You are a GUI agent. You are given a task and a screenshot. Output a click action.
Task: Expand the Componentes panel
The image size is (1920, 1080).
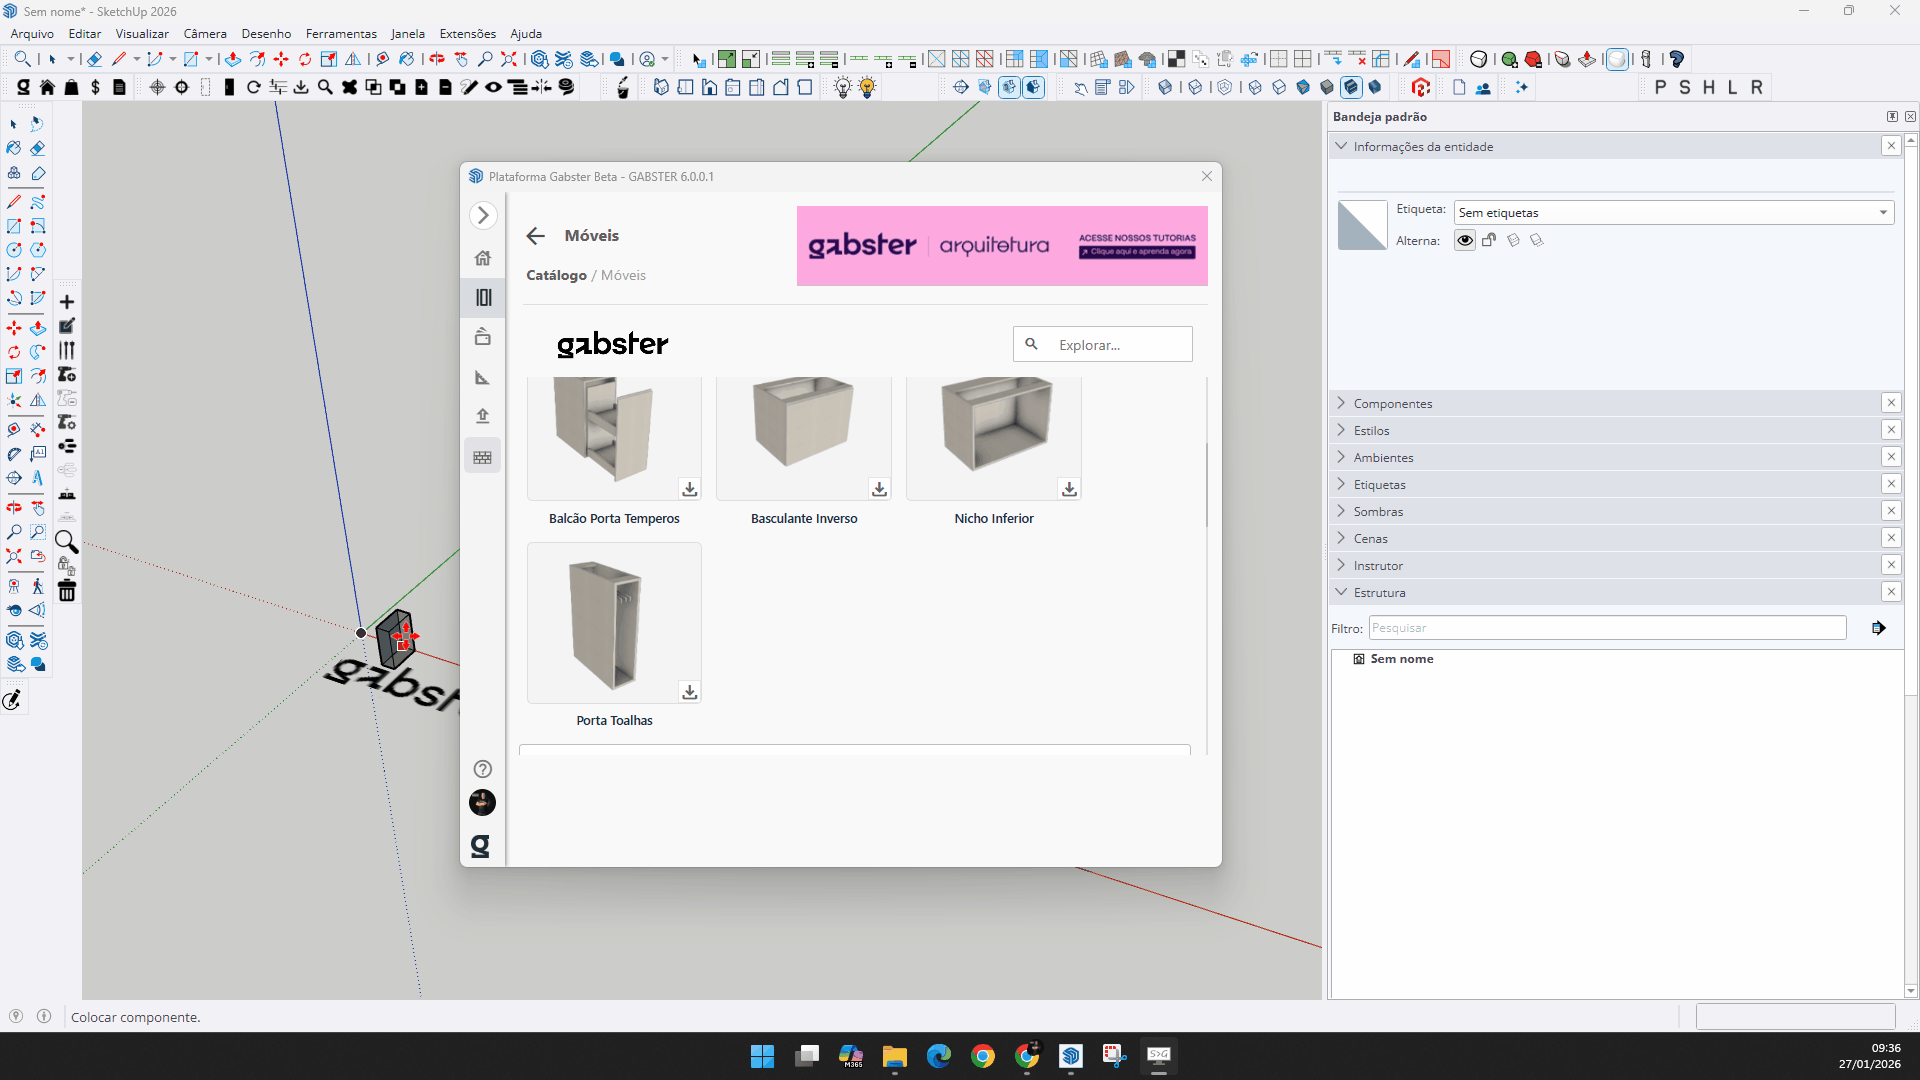click(x=1392, y=404)
